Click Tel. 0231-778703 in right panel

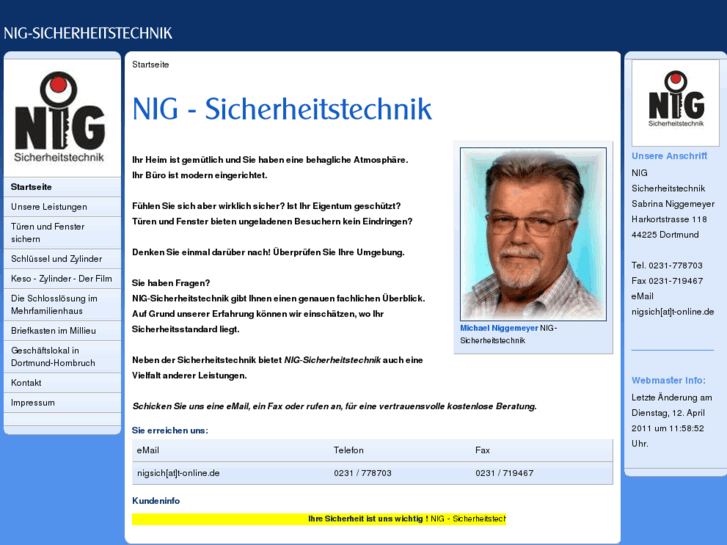(x=667, y=265)
